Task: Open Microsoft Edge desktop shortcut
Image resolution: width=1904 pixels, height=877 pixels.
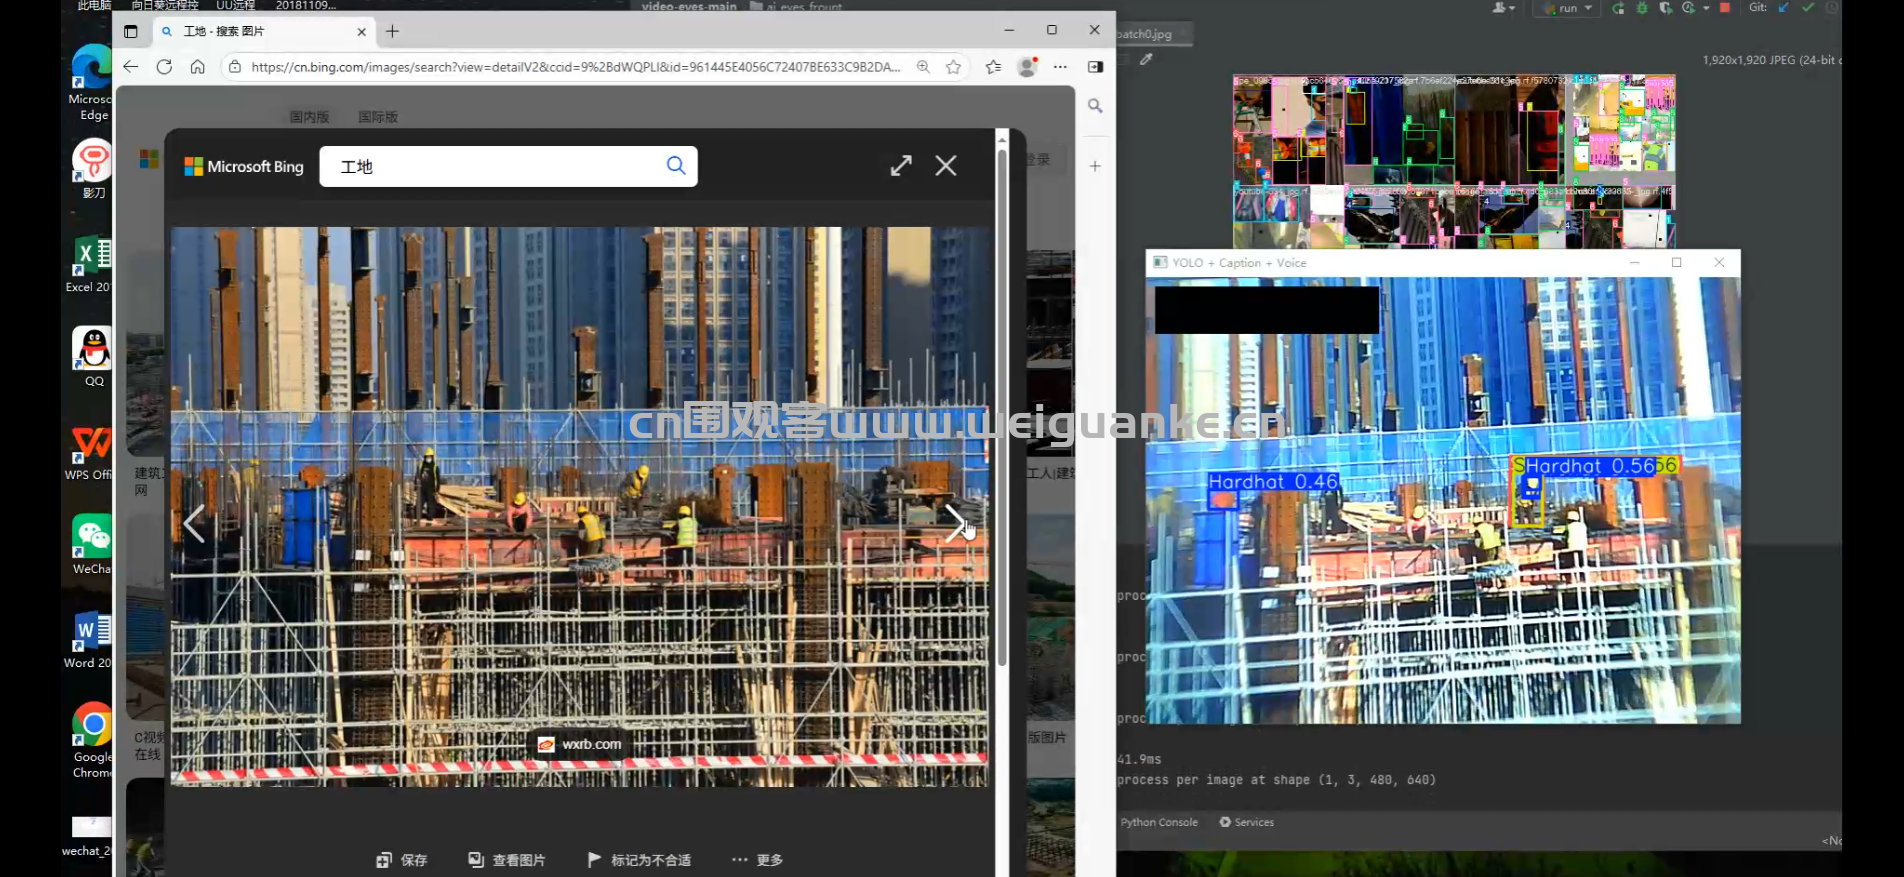Action: coord(91,84)
